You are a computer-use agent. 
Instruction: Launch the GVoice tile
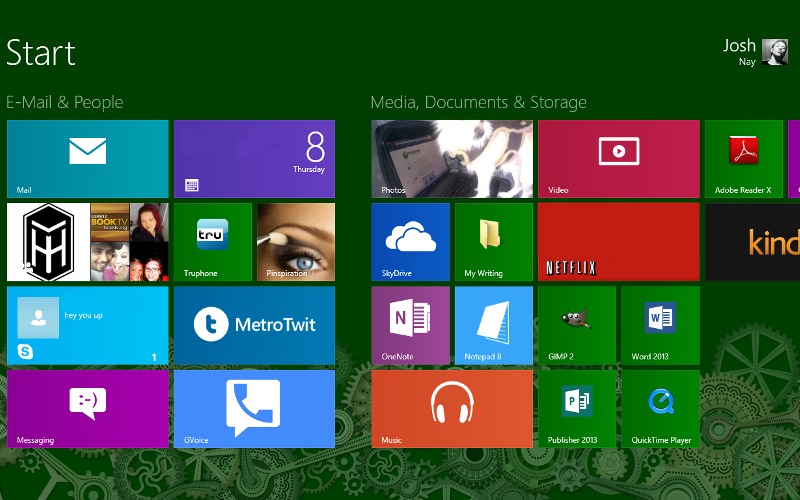(254, 409)
